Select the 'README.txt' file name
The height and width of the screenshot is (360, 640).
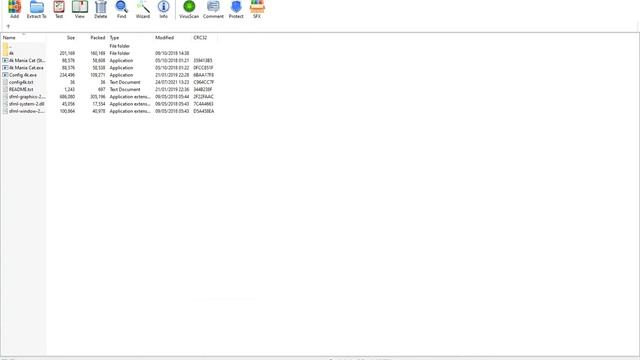click(21, 89)
